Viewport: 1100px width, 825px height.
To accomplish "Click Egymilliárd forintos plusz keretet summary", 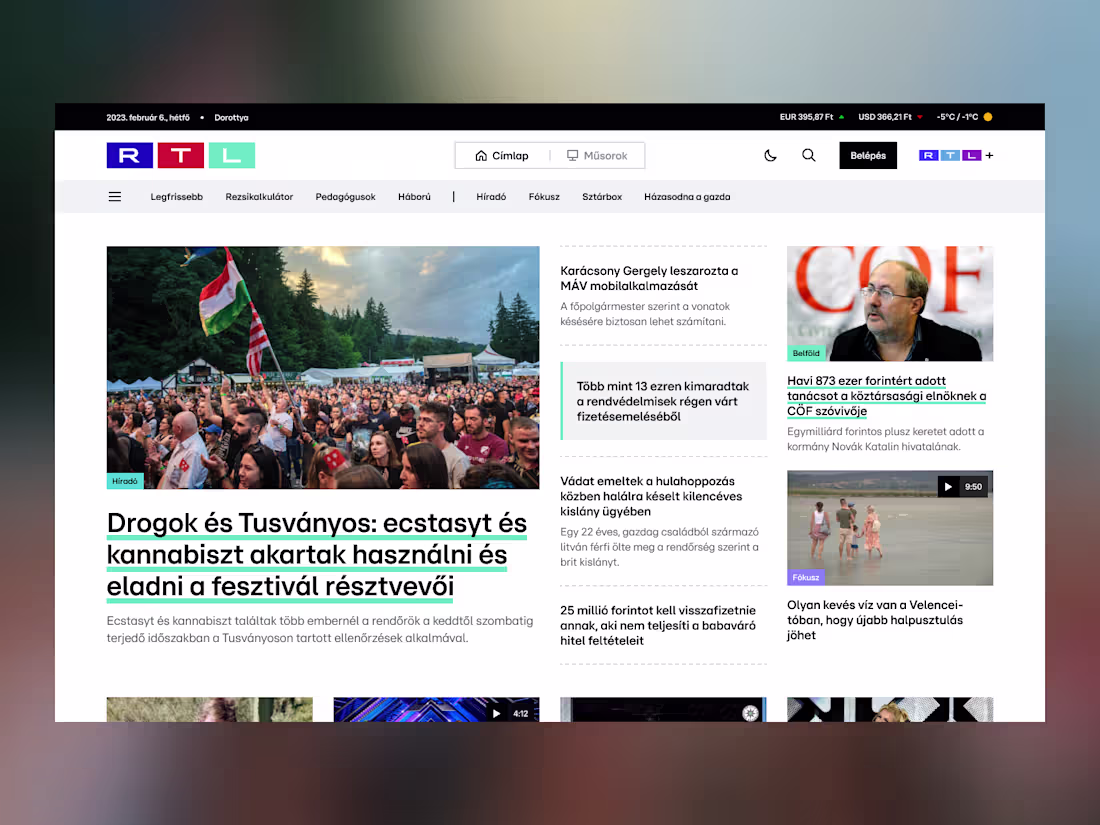I will [885, 439].
